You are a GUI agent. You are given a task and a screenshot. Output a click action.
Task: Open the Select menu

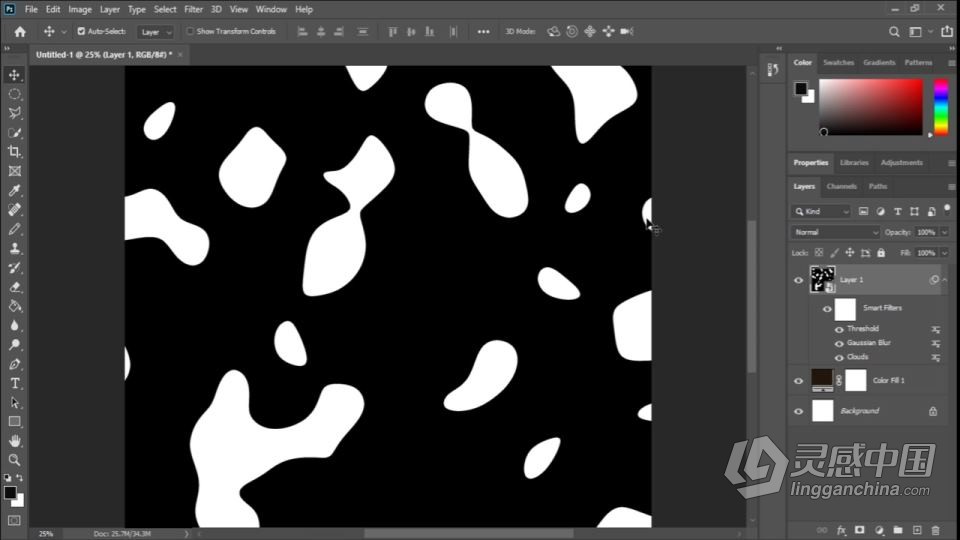click(x=165, y=9)
